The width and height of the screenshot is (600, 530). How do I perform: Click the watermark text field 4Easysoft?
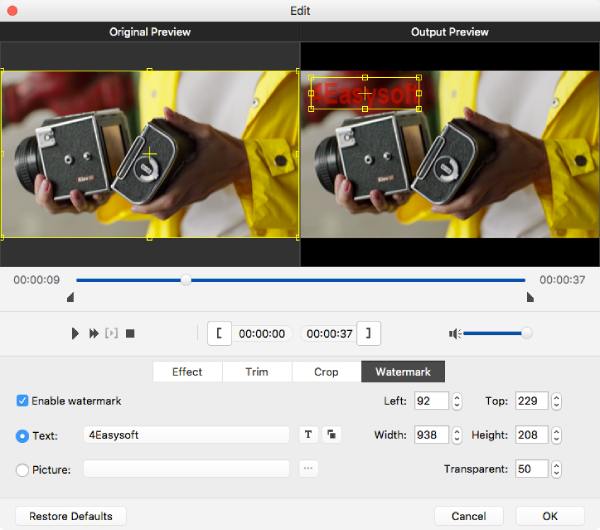click(186, 435)
